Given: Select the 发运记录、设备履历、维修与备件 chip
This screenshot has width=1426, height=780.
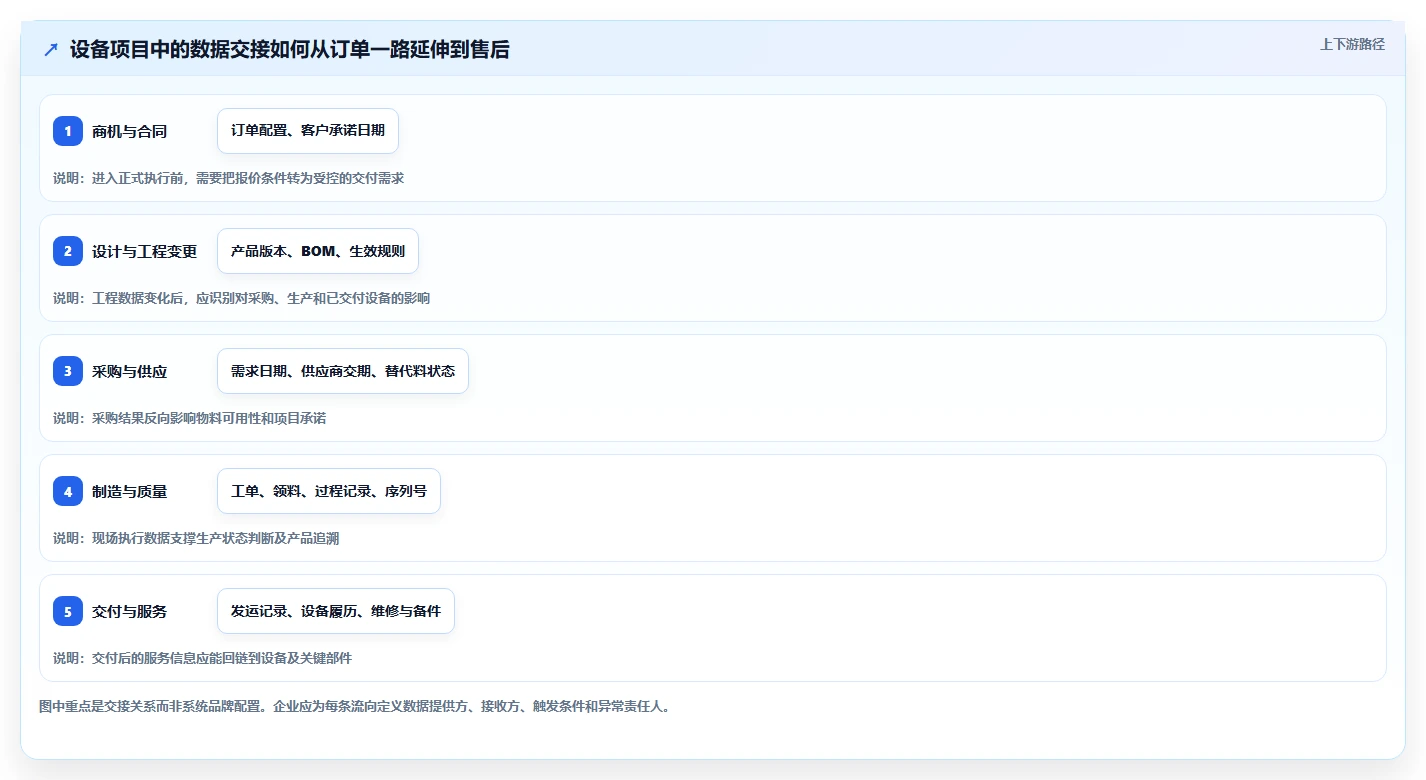Looking at the screenshot, I should point(336,611).
